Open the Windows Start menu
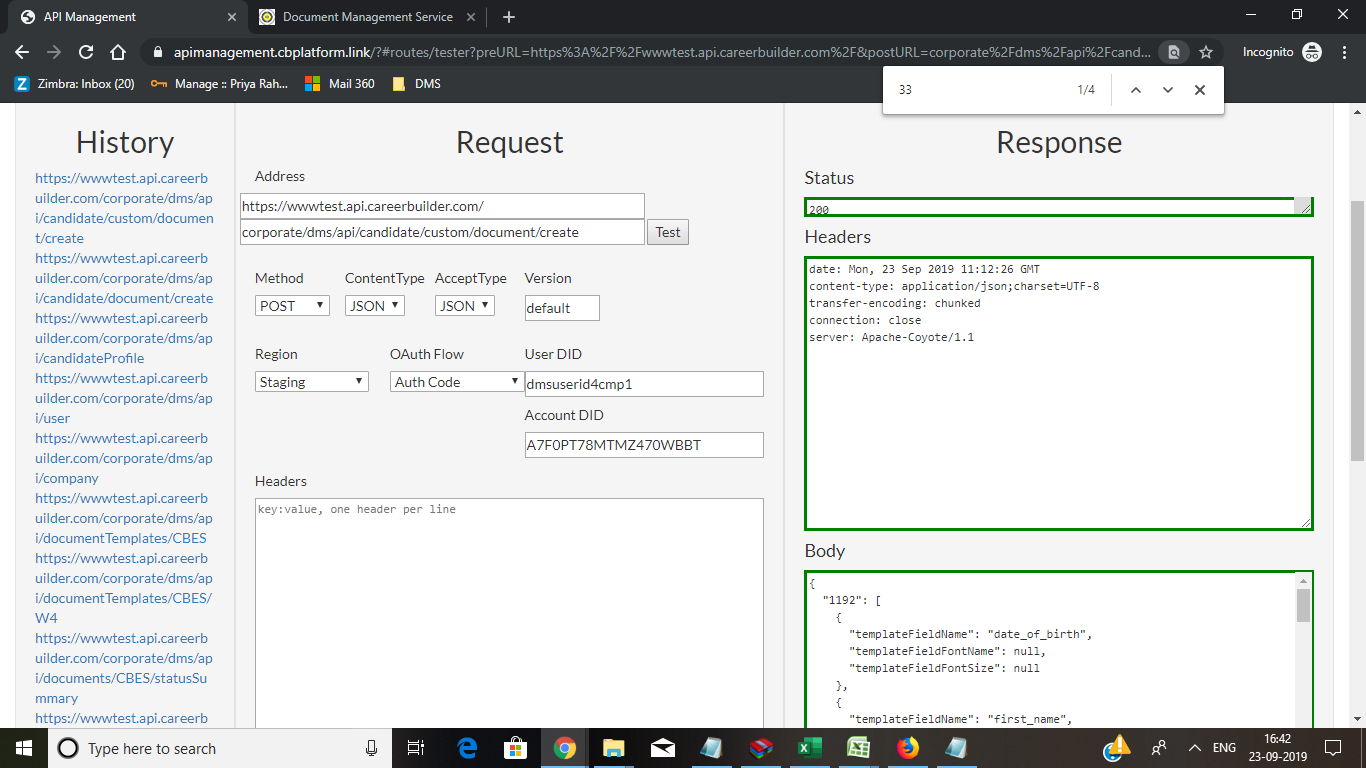 tap(24, 748)
